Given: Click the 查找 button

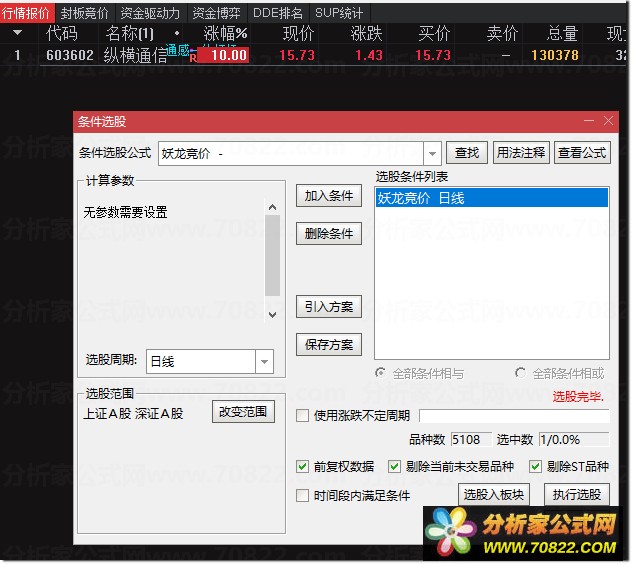Looking at the screenshot, I should coord(467,153).
